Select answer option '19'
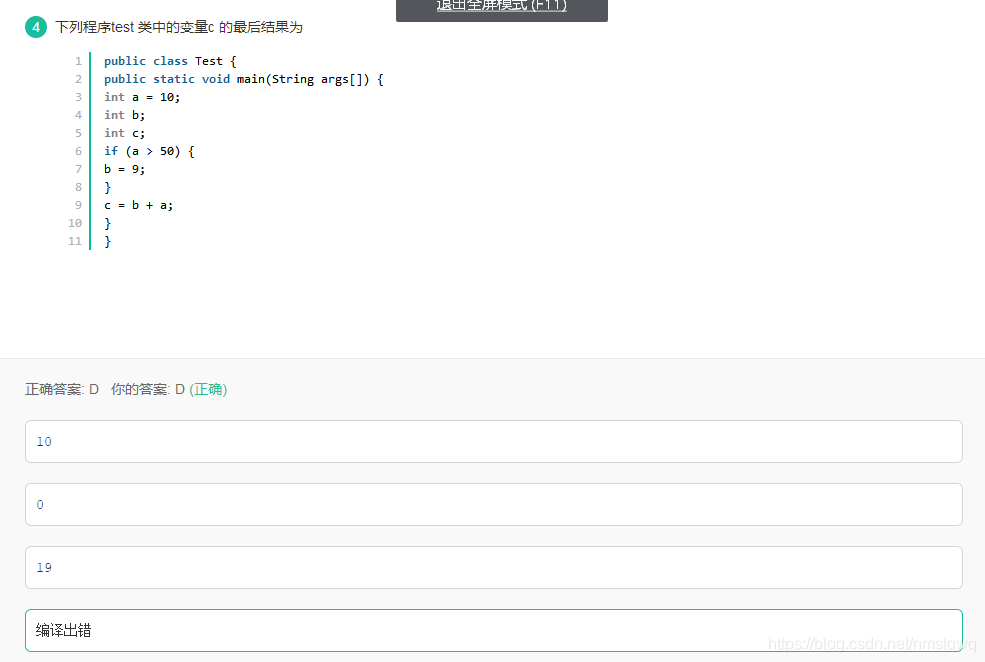The width and height of the screenshot is (985, 662). [x=494, y=567]
